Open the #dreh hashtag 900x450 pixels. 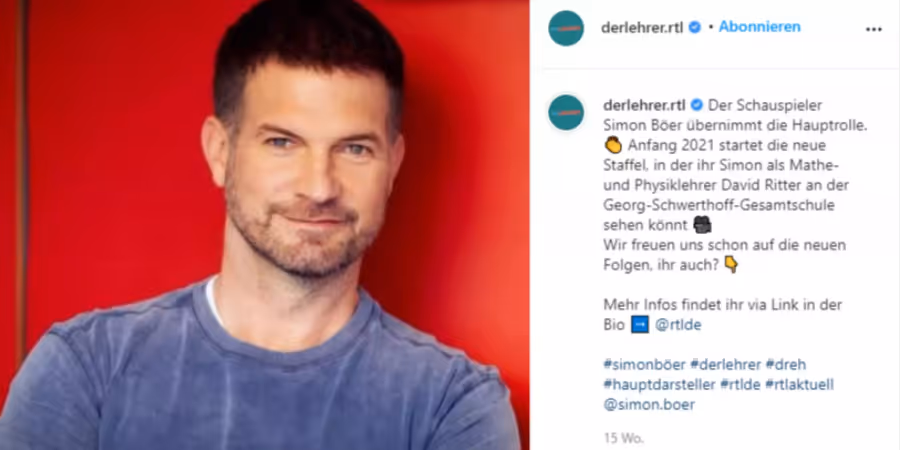click(x=786, y=364)
